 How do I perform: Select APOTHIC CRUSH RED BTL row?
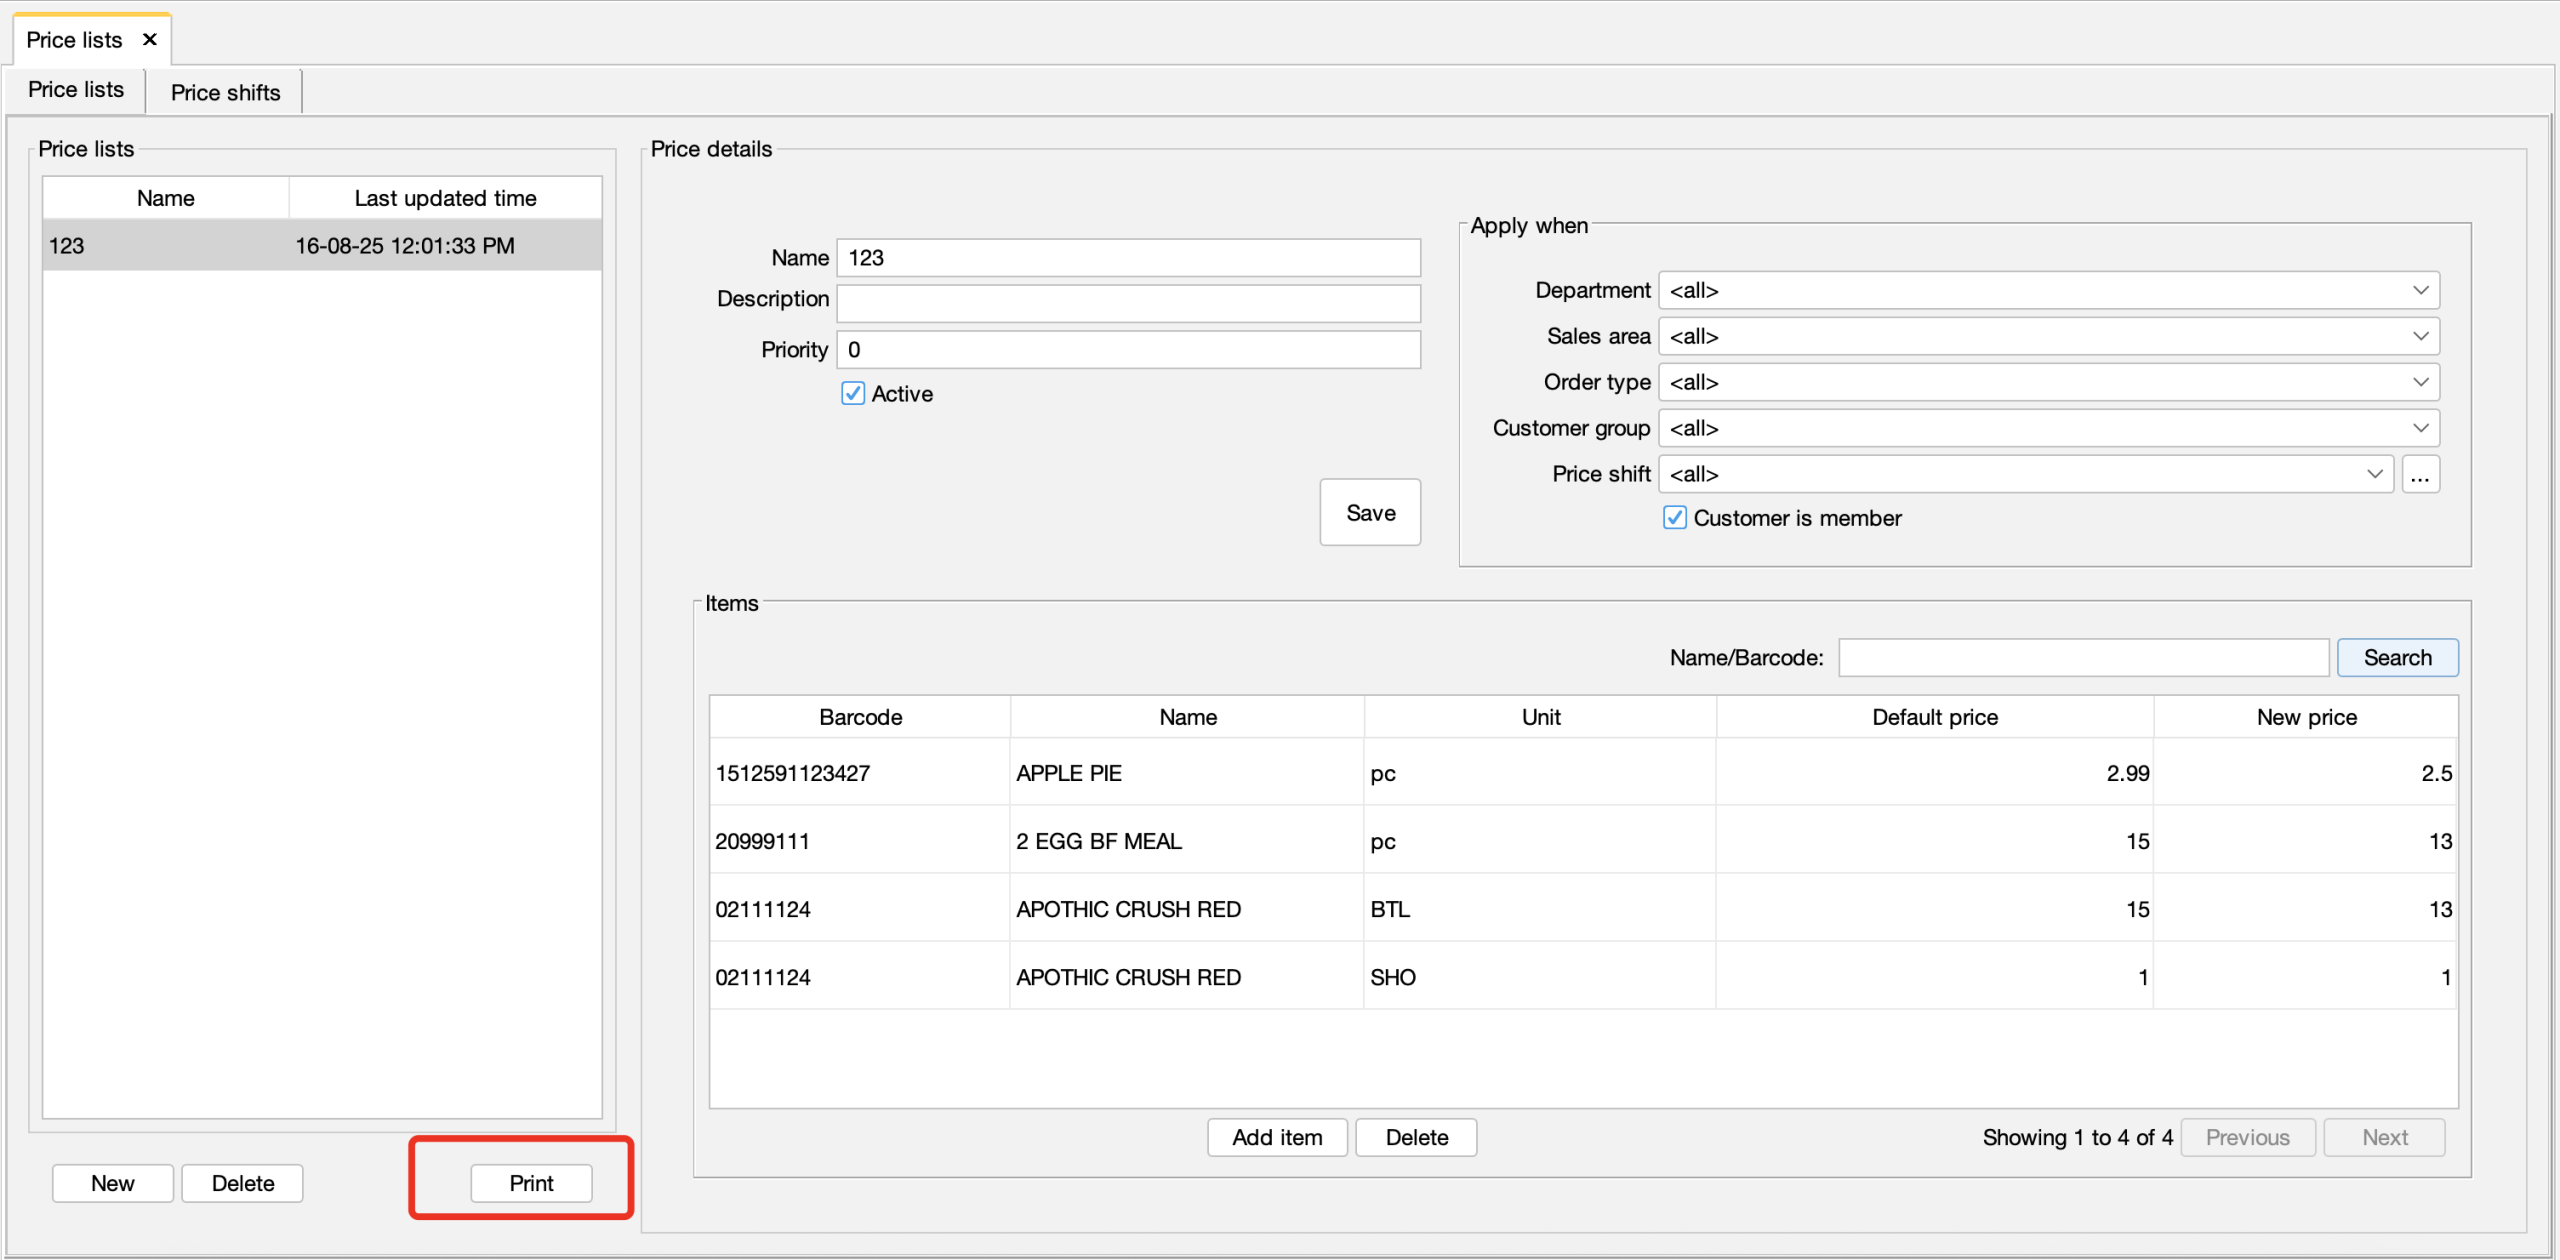pyautogui.click(x=1584, y=909)
